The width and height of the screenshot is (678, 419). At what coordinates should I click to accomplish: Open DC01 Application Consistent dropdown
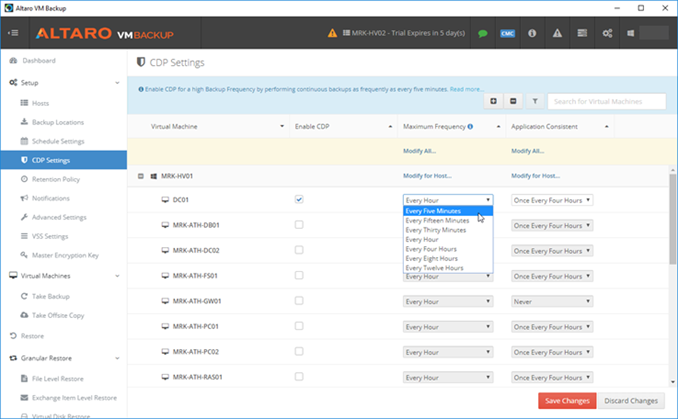(x=552, y=200)
